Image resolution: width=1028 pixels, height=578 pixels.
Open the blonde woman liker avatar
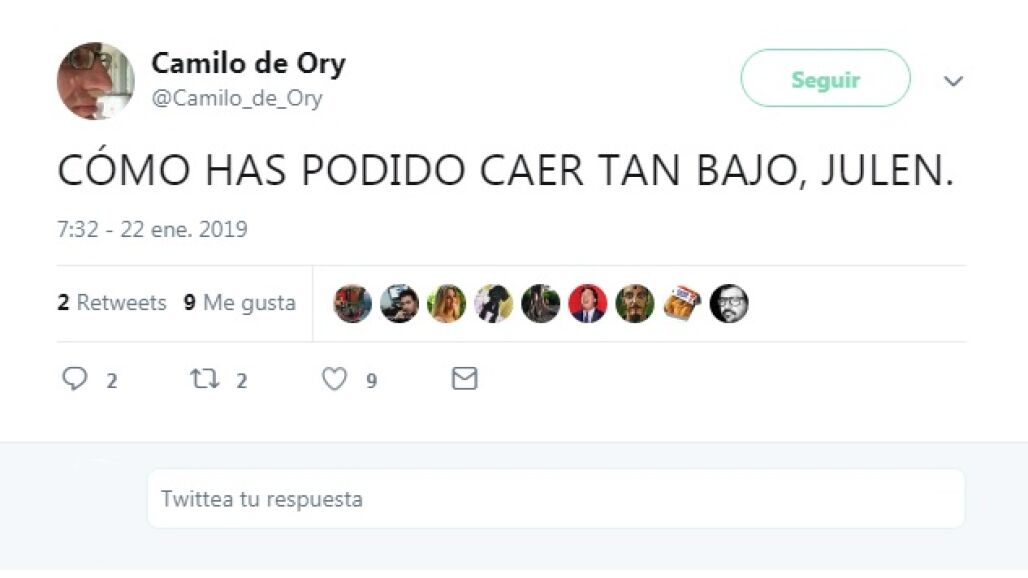coord(446,303)
